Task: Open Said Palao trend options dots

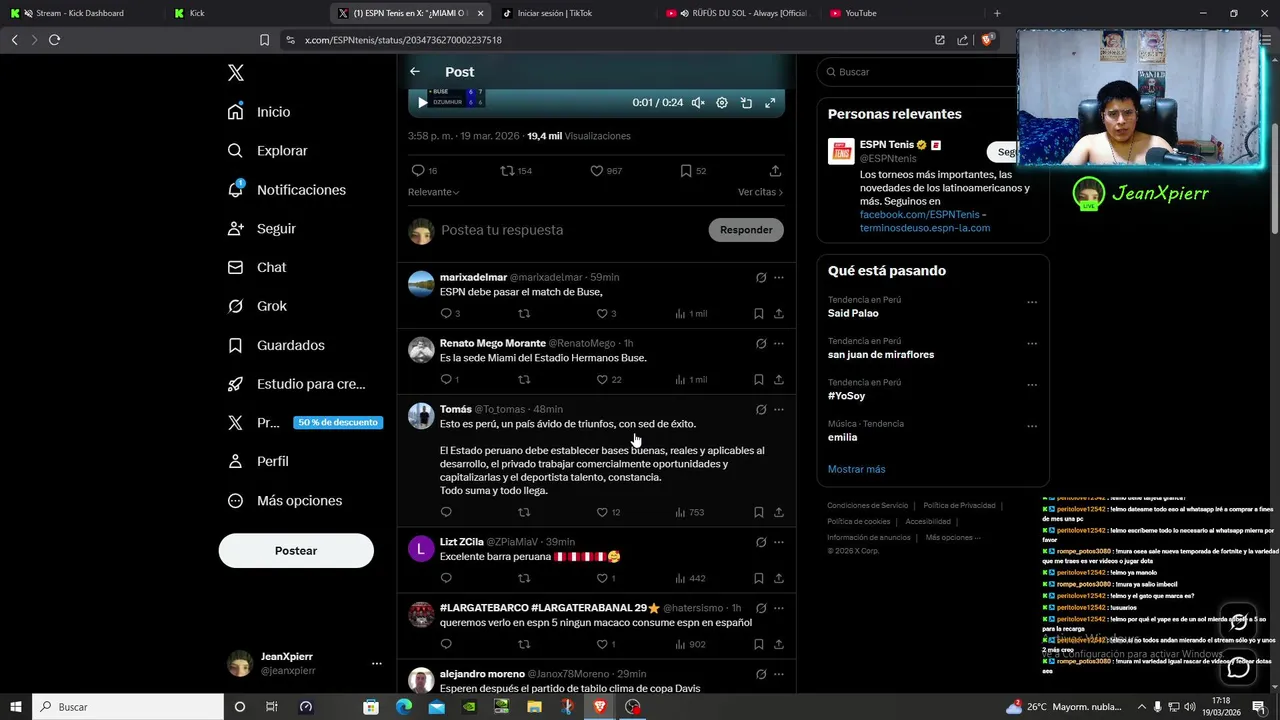Action: [1032, 302]
